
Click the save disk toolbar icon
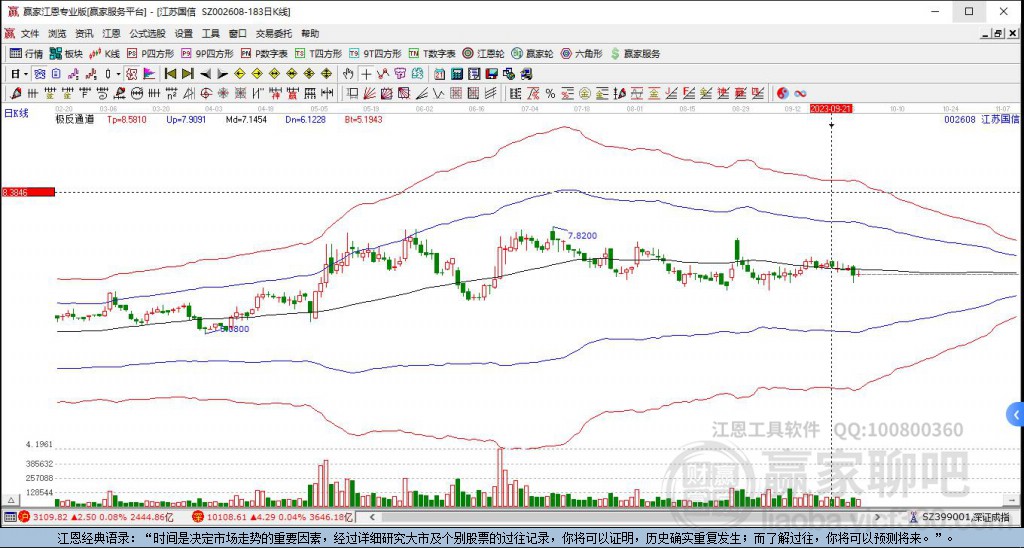point(492,74)
